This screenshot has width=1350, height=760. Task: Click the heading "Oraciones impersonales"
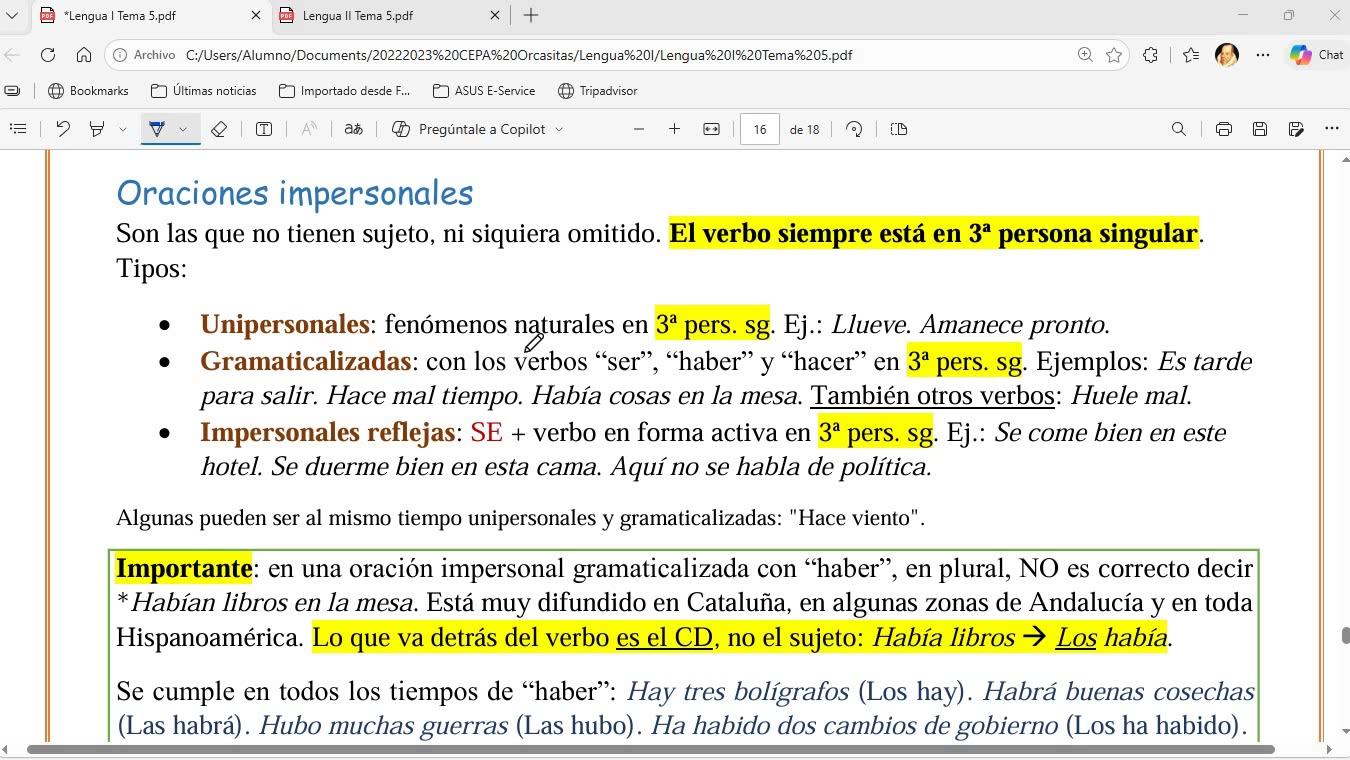point(295,193)
